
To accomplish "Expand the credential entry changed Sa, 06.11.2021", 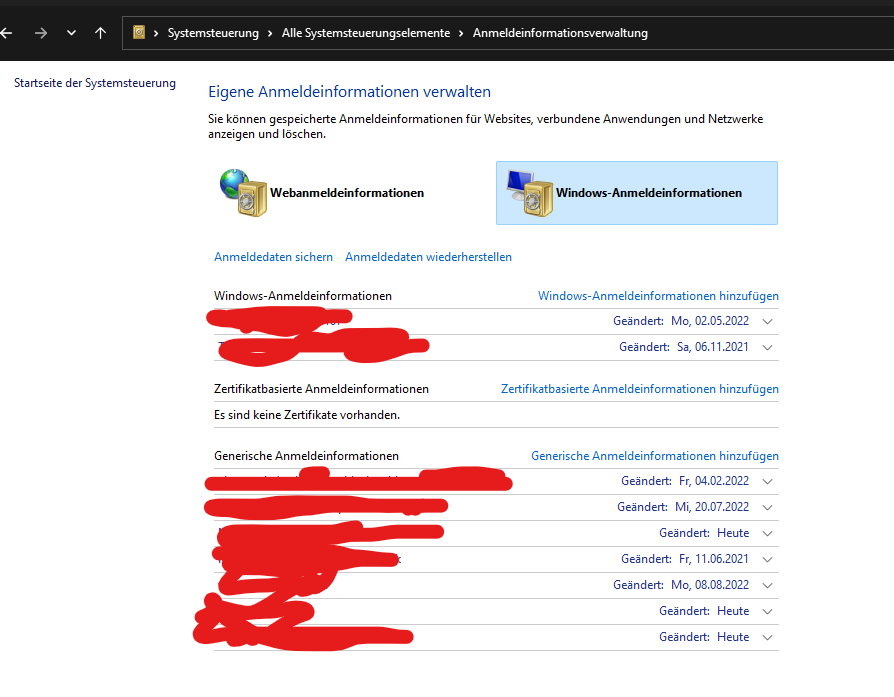I will [x=767, y=347].
